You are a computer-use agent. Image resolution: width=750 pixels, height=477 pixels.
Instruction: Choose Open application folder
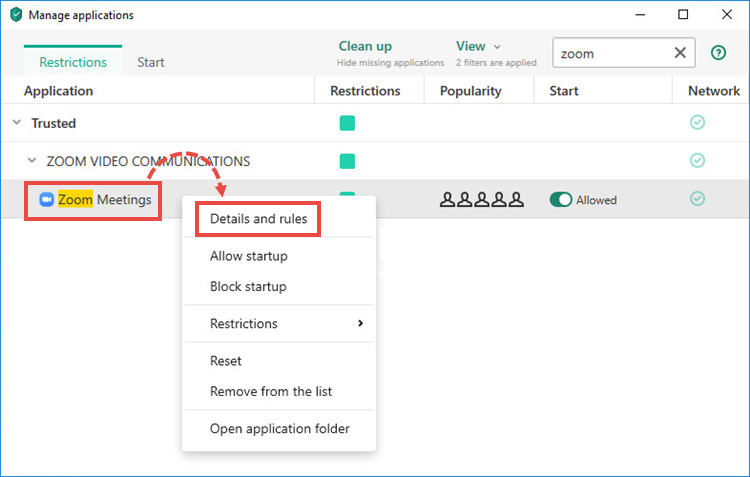coord(280,429)
